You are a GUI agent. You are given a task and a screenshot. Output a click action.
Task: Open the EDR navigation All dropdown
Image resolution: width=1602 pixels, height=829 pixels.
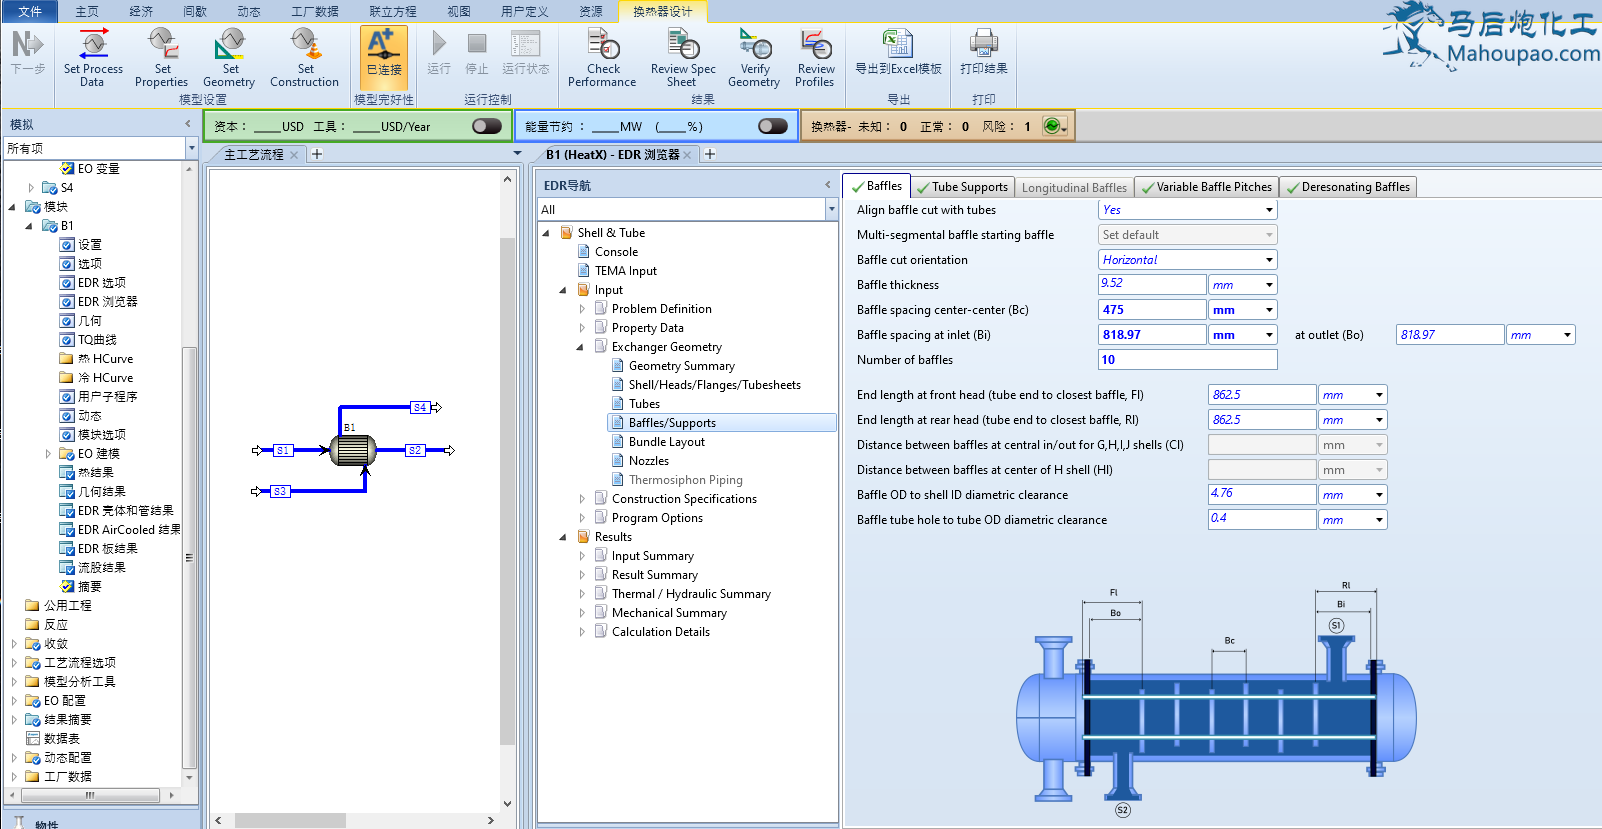click(831, 209)
